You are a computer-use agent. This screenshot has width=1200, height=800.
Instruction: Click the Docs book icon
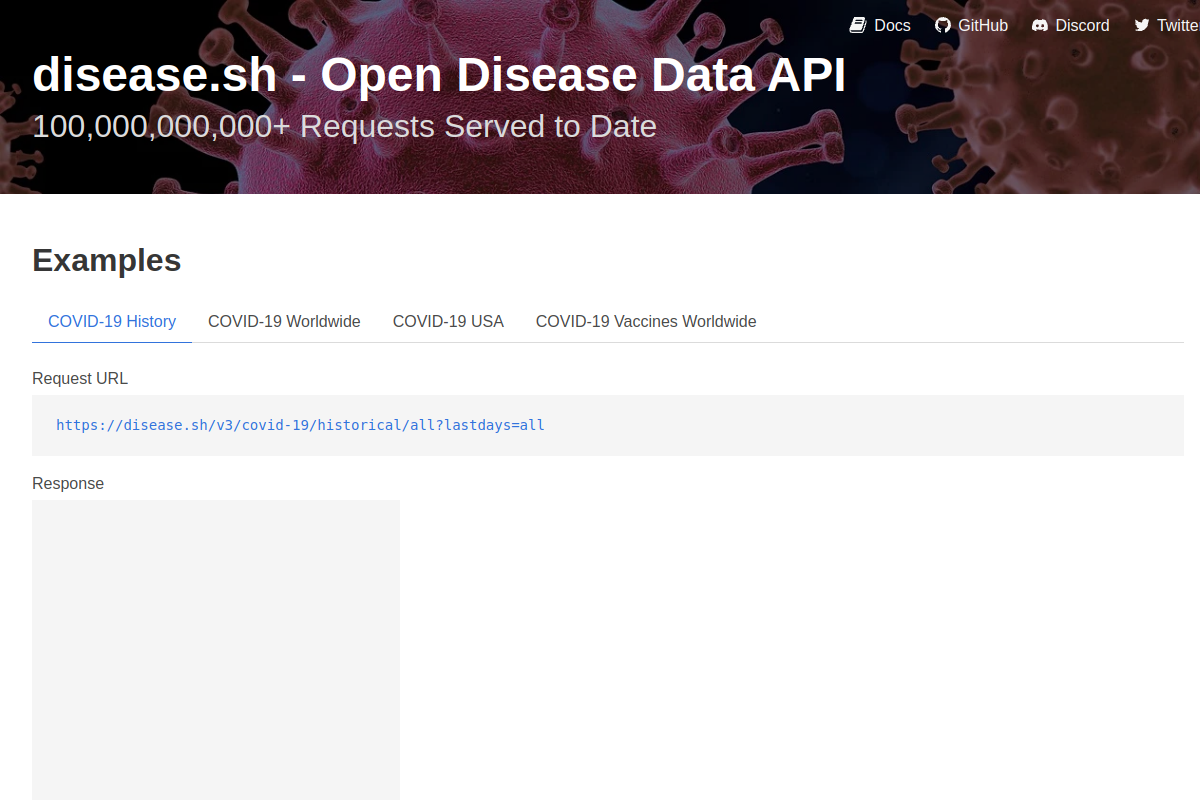click(x=858, y=25)
